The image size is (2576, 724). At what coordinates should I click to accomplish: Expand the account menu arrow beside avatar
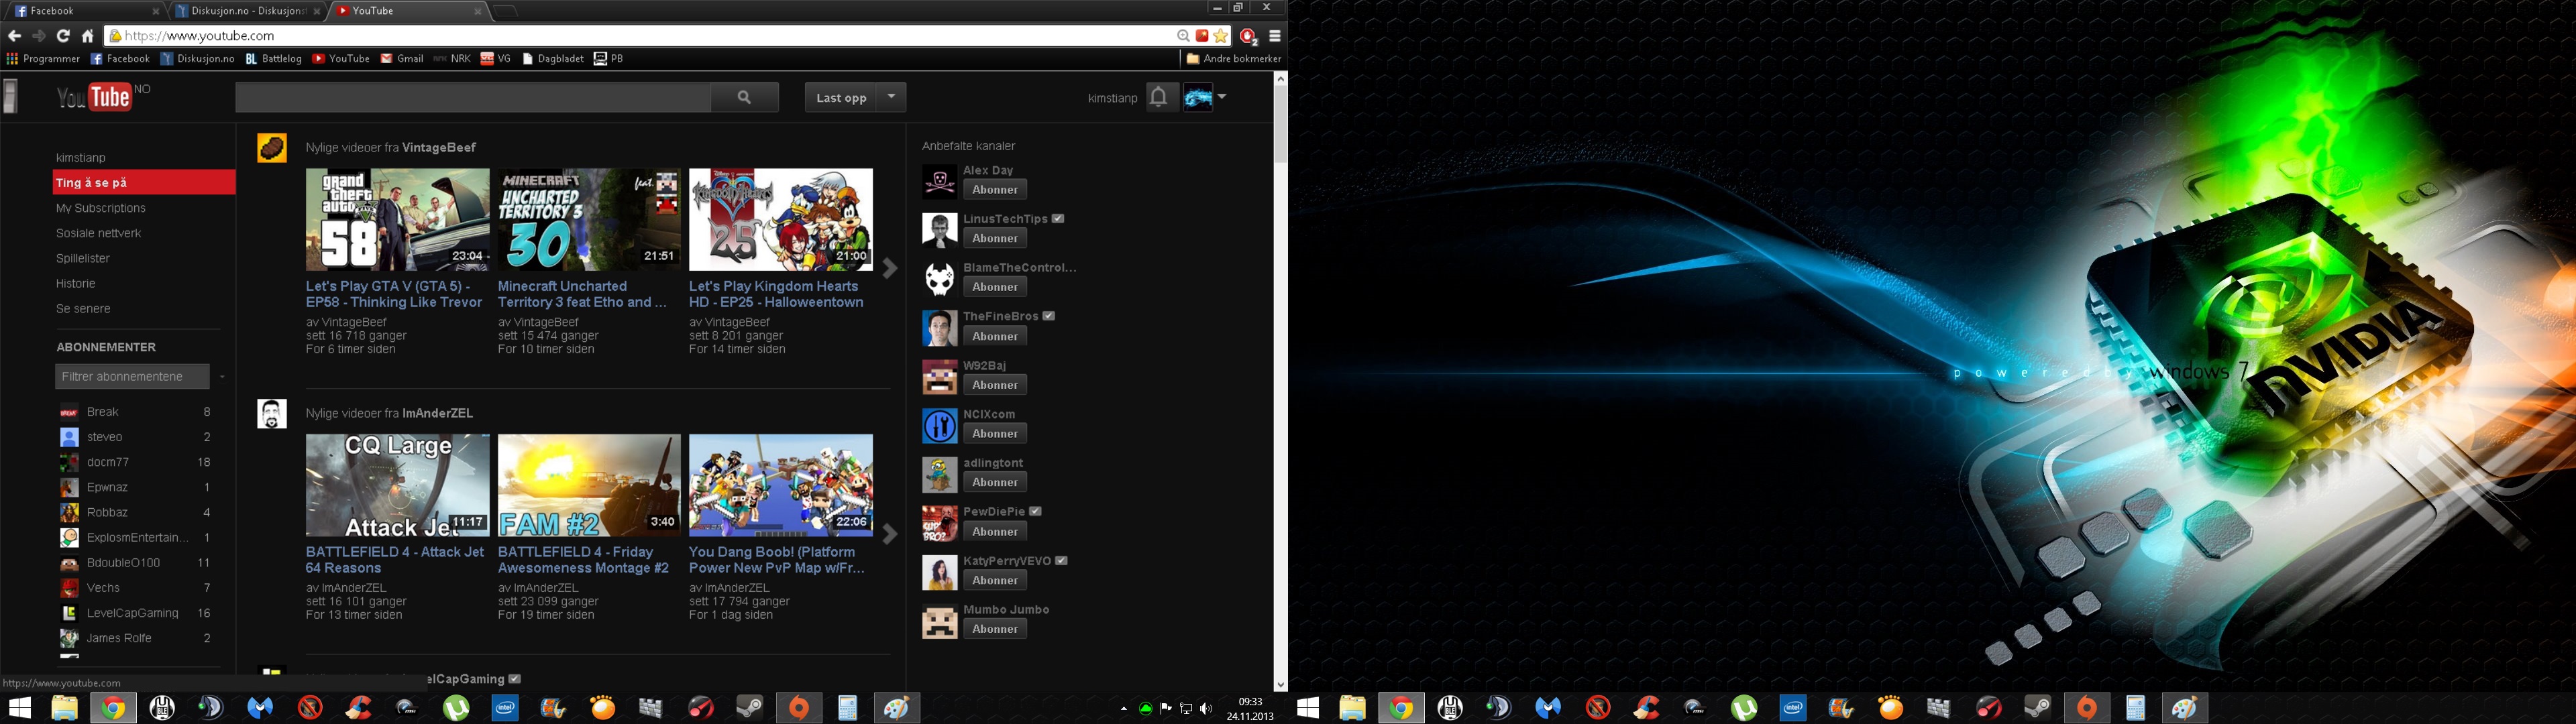tap(1222, 97)
